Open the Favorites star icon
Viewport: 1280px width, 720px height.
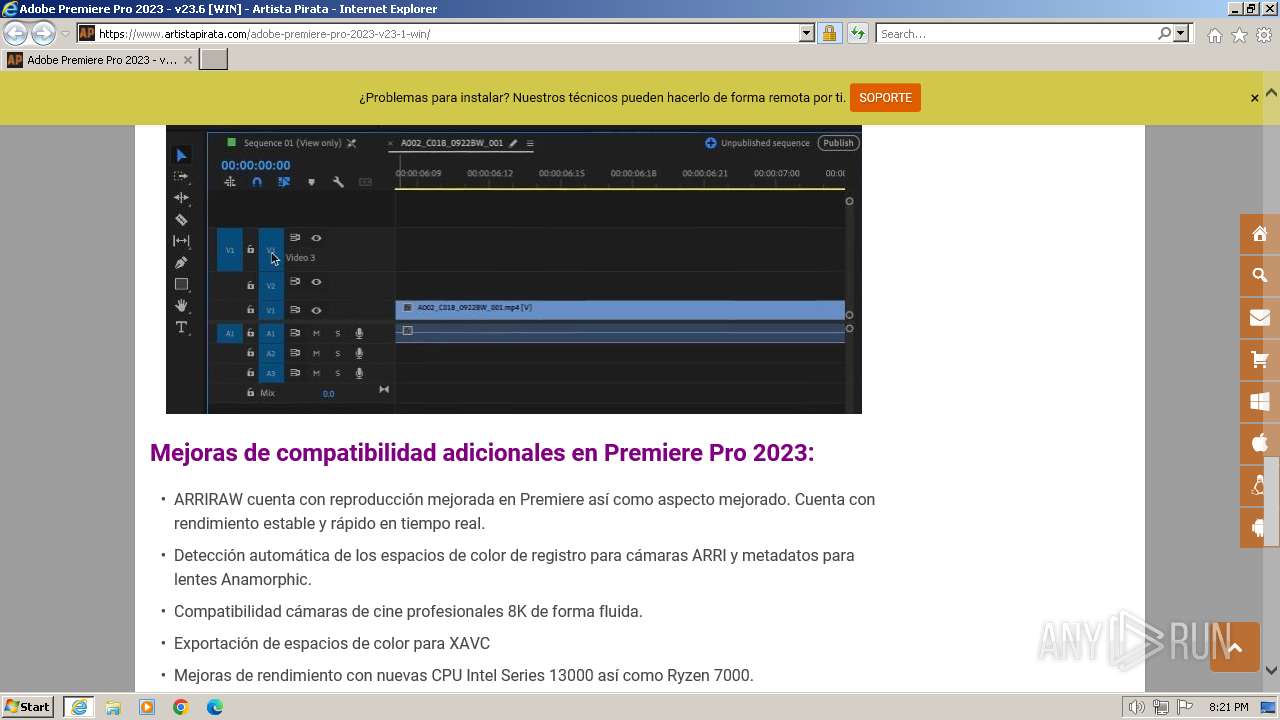click(1239, 35)
